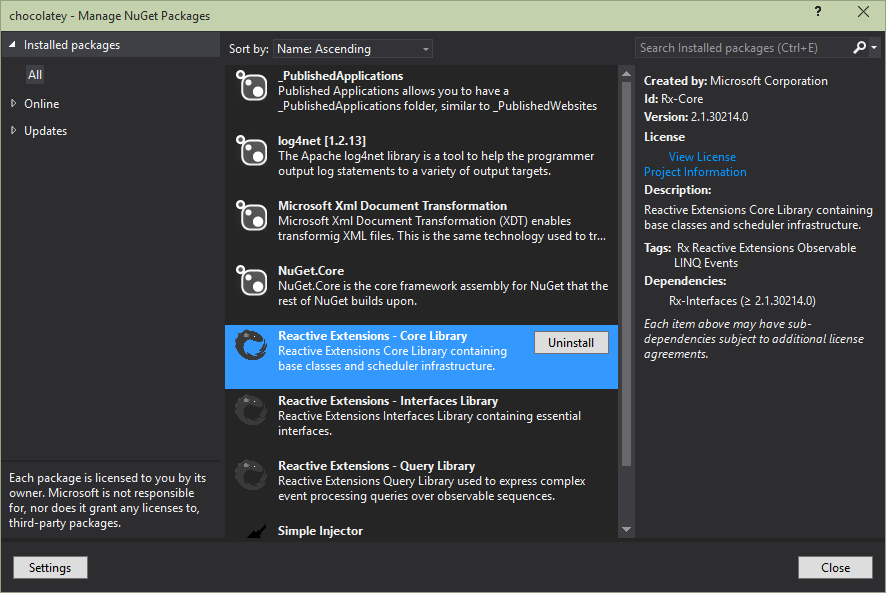886x593 pixels.
Task: Open the View License link
Action: [x=702, y=157]
